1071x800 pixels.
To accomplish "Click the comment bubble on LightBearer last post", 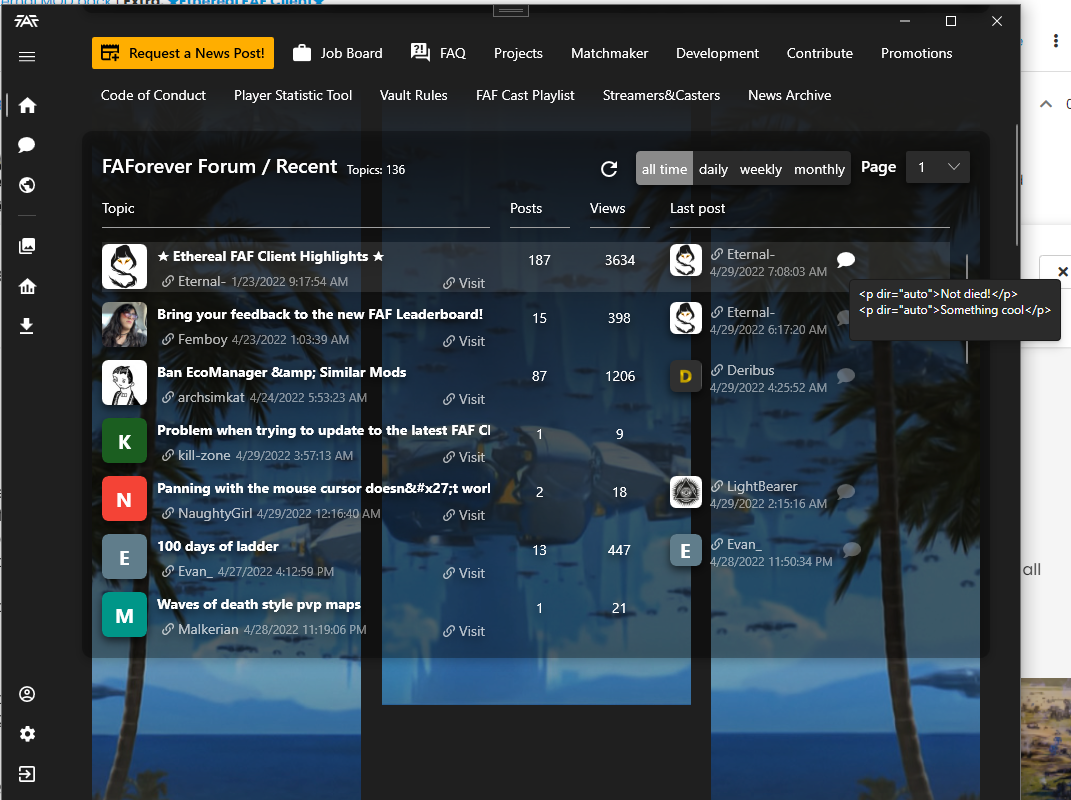I will coord(846,491).
